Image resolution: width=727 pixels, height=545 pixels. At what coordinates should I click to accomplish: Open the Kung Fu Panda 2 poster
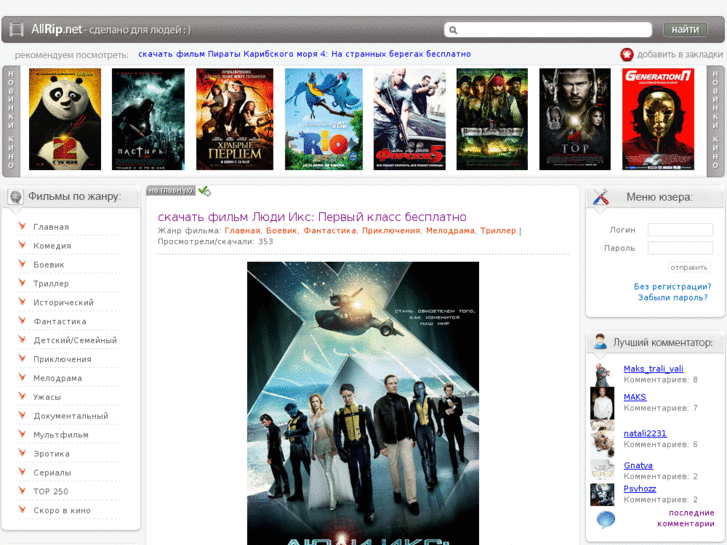(65, 119)
